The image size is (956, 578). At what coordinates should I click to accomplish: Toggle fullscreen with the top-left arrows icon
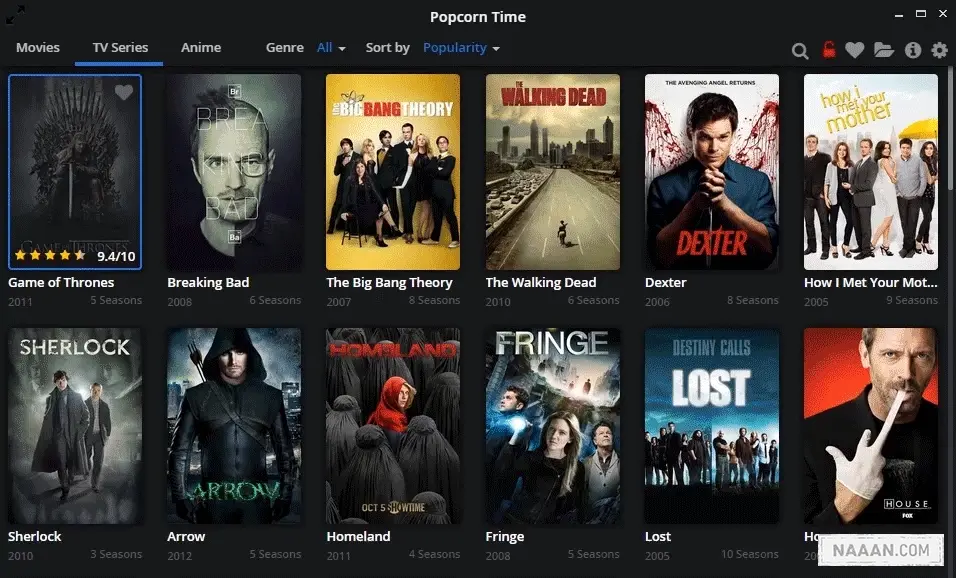coord(16,14)
